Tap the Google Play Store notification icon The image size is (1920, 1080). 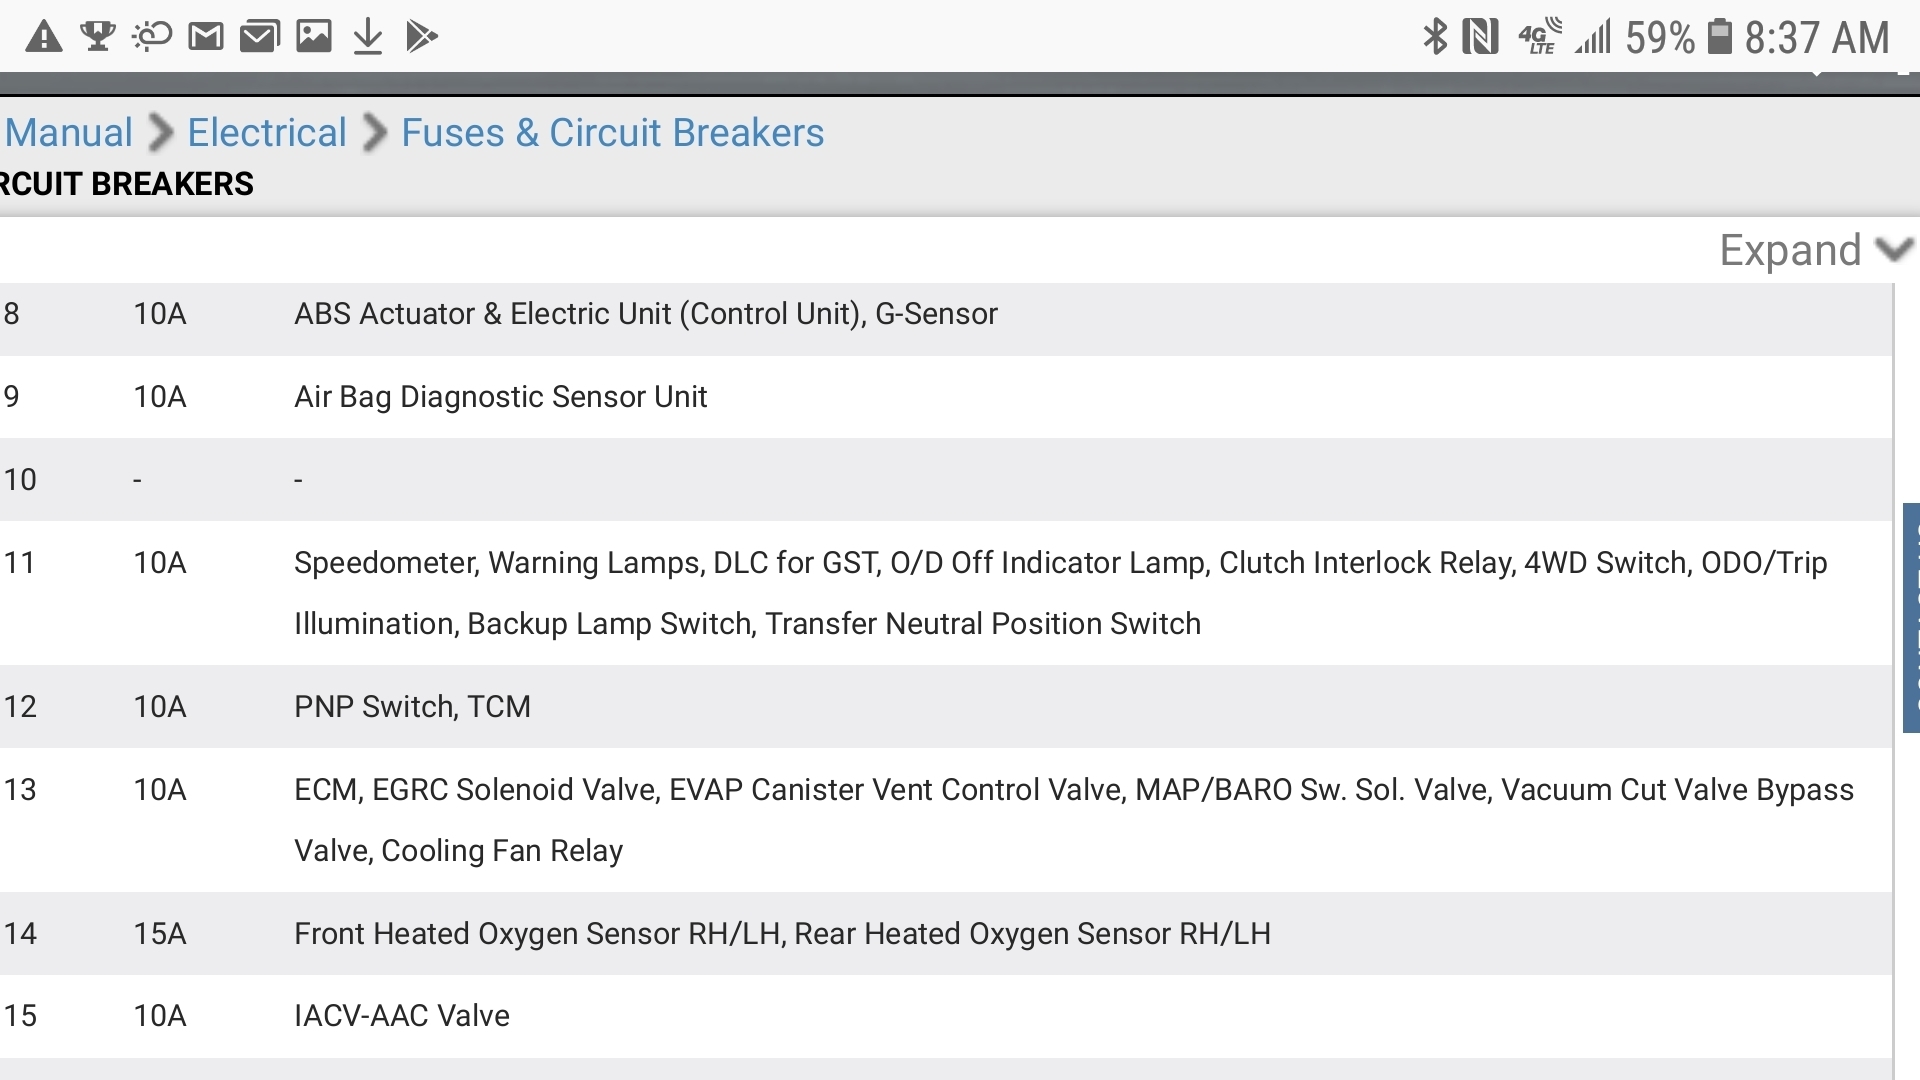(422, 37)
